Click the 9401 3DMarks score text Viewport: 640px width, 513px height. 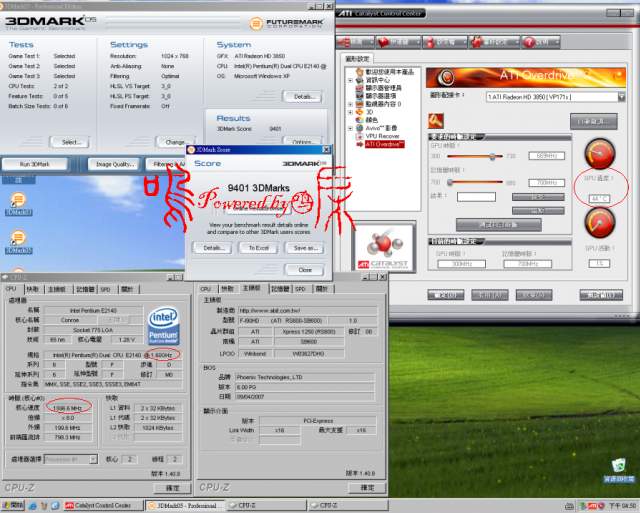pos(258,188)
